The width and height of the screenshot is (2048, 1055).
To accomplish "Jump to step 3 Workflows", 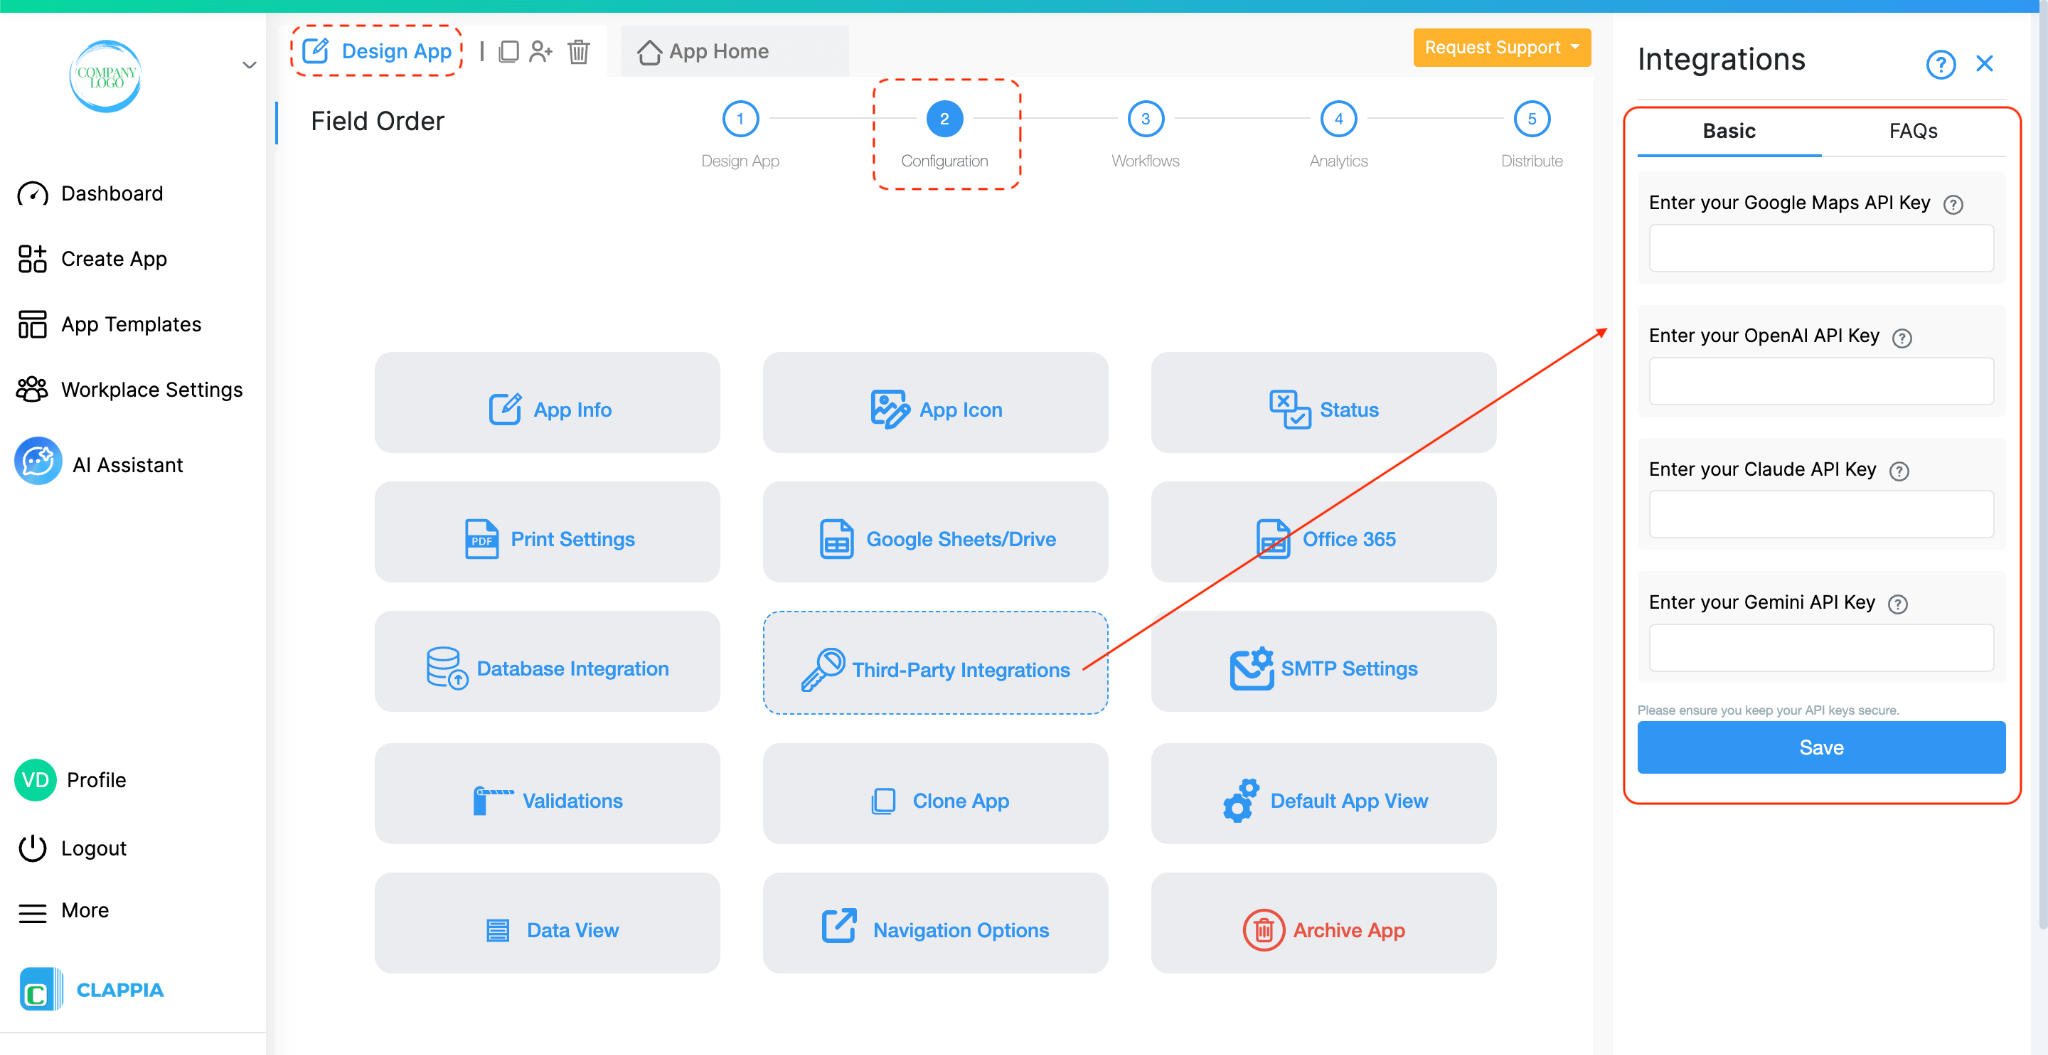I will click(x=1145, y=118).
